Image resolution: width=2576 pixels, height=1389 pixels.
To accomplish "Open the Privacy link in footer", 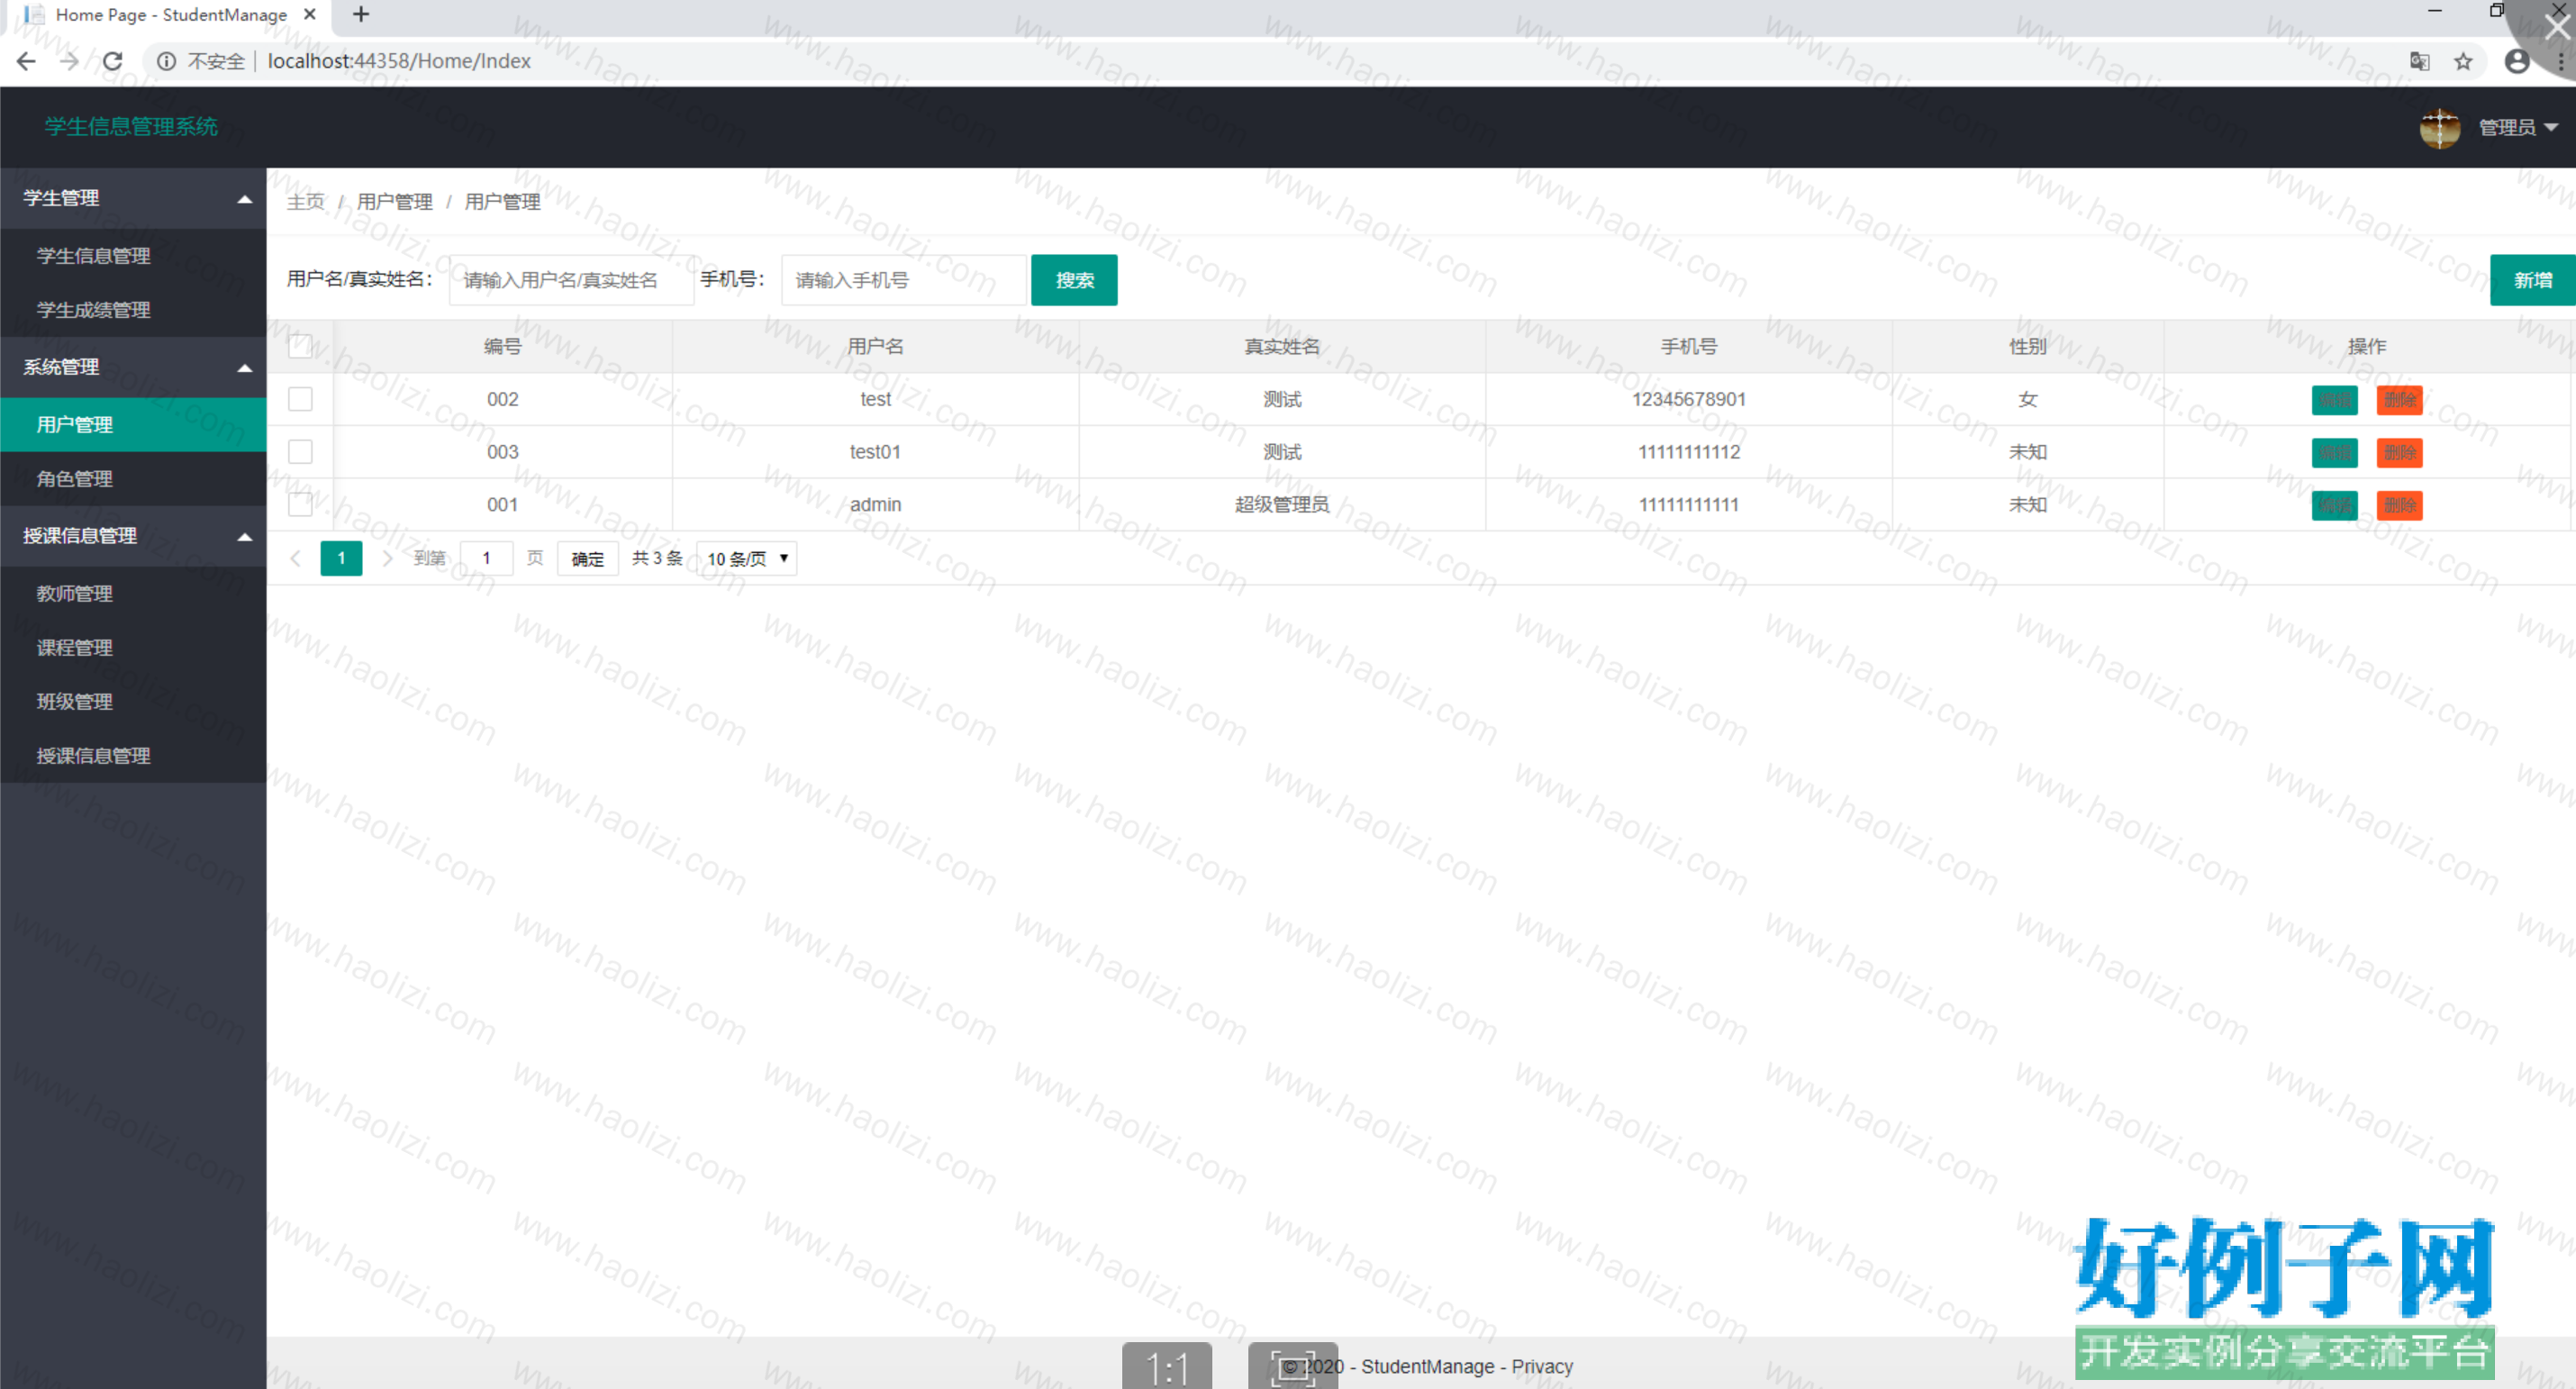I will pyautogui.click(x=1542, y=1366).
